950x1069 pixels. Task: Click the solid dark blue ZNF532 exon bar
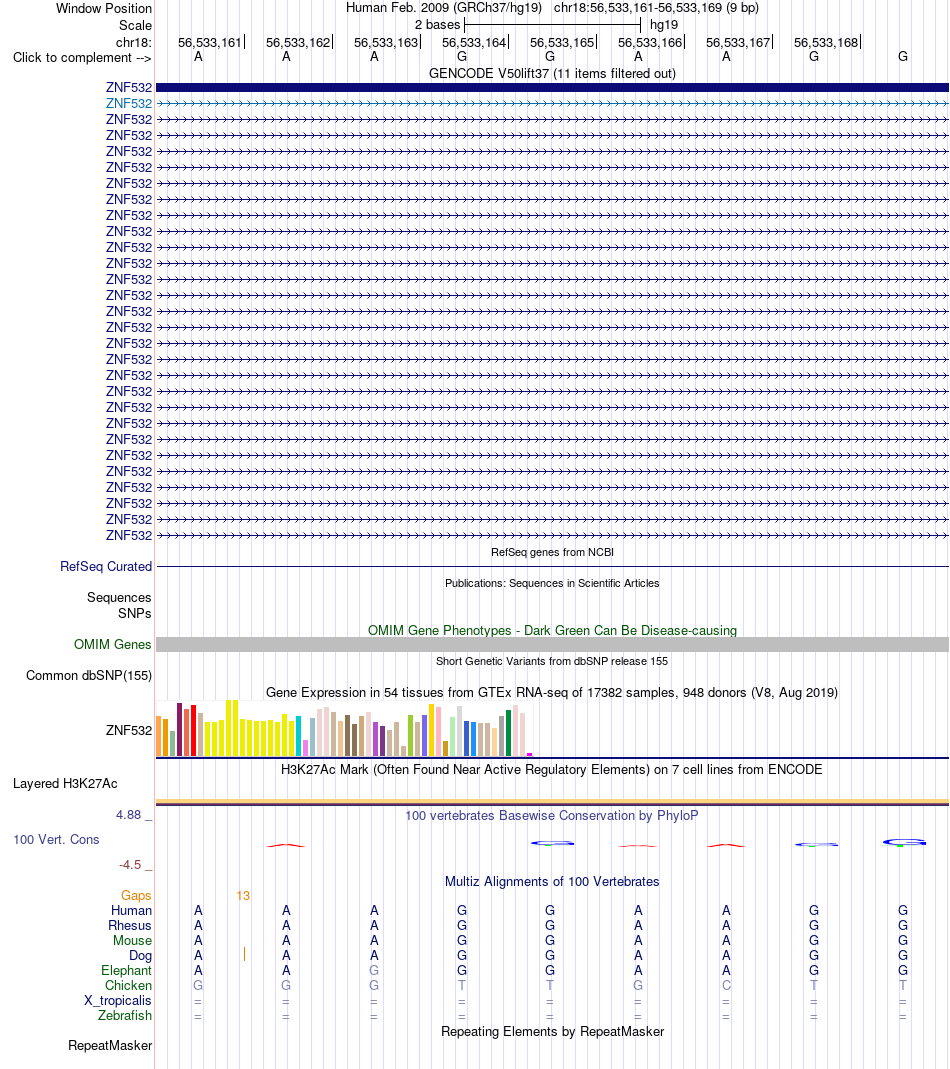click(x=552, y=87)
